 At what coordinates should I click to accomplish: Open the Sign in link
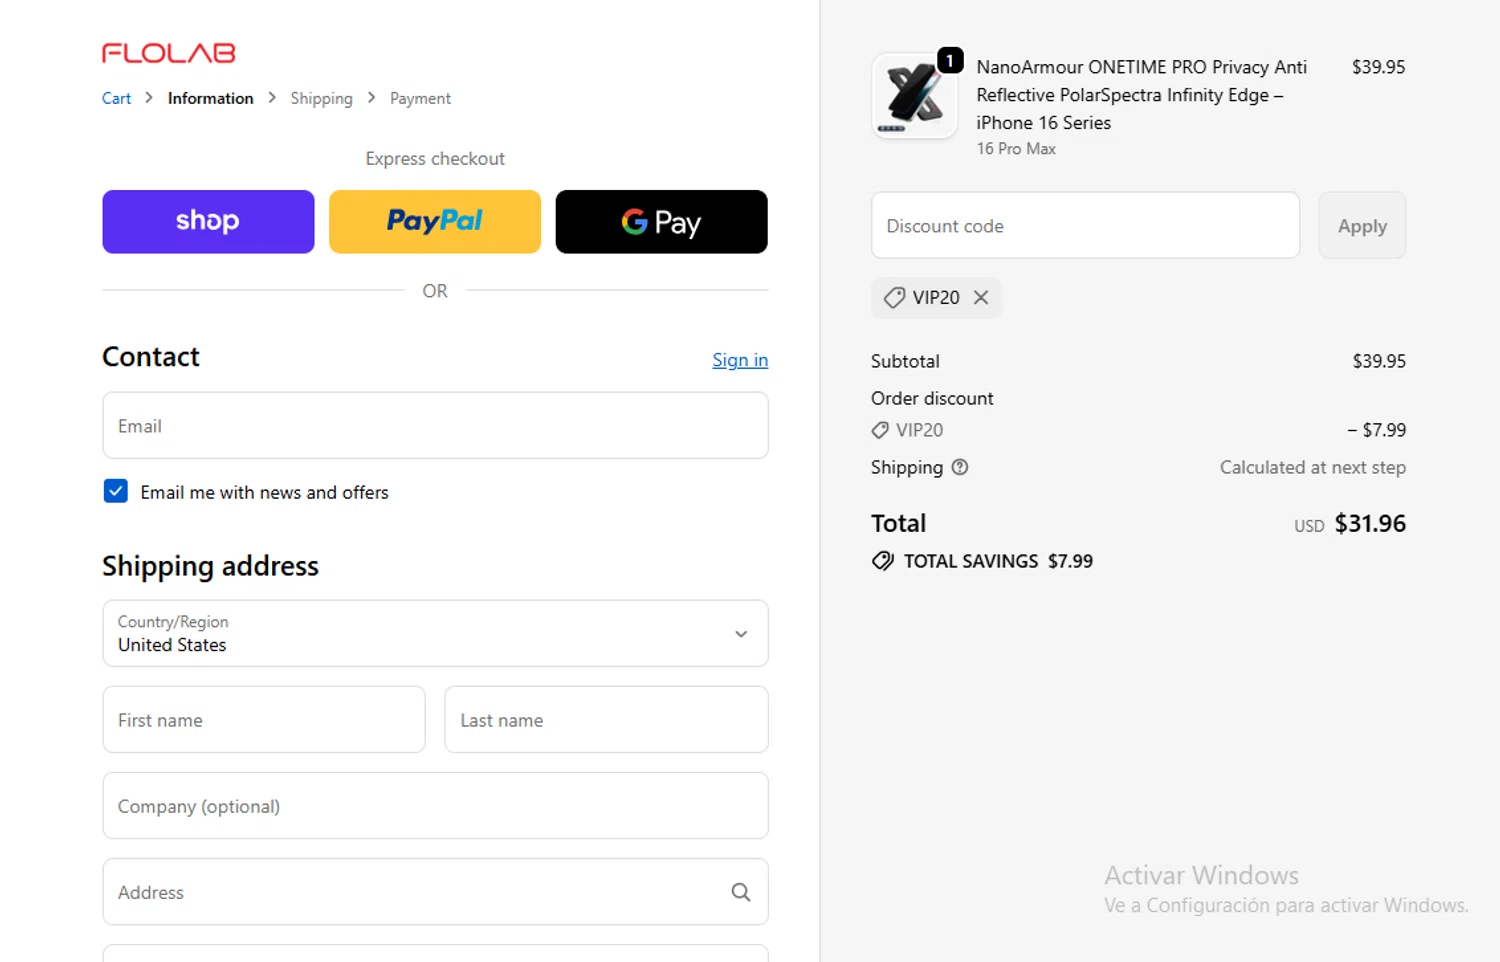(740, 360)
